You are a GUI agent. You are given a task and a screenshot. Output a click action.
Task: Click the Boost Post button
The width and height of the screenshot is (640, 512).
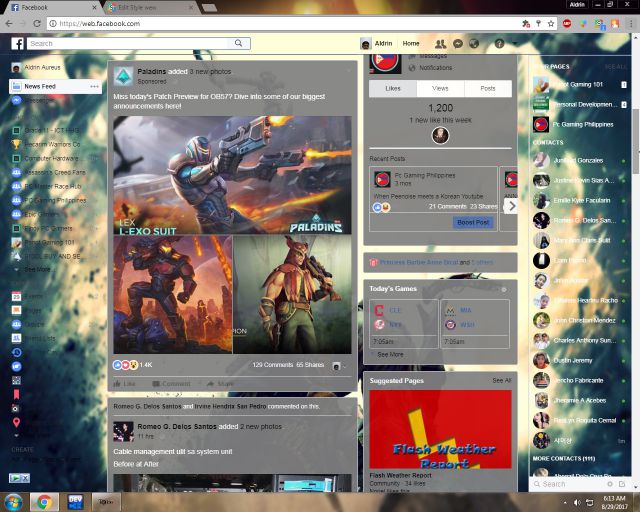(x=473, y=223)
